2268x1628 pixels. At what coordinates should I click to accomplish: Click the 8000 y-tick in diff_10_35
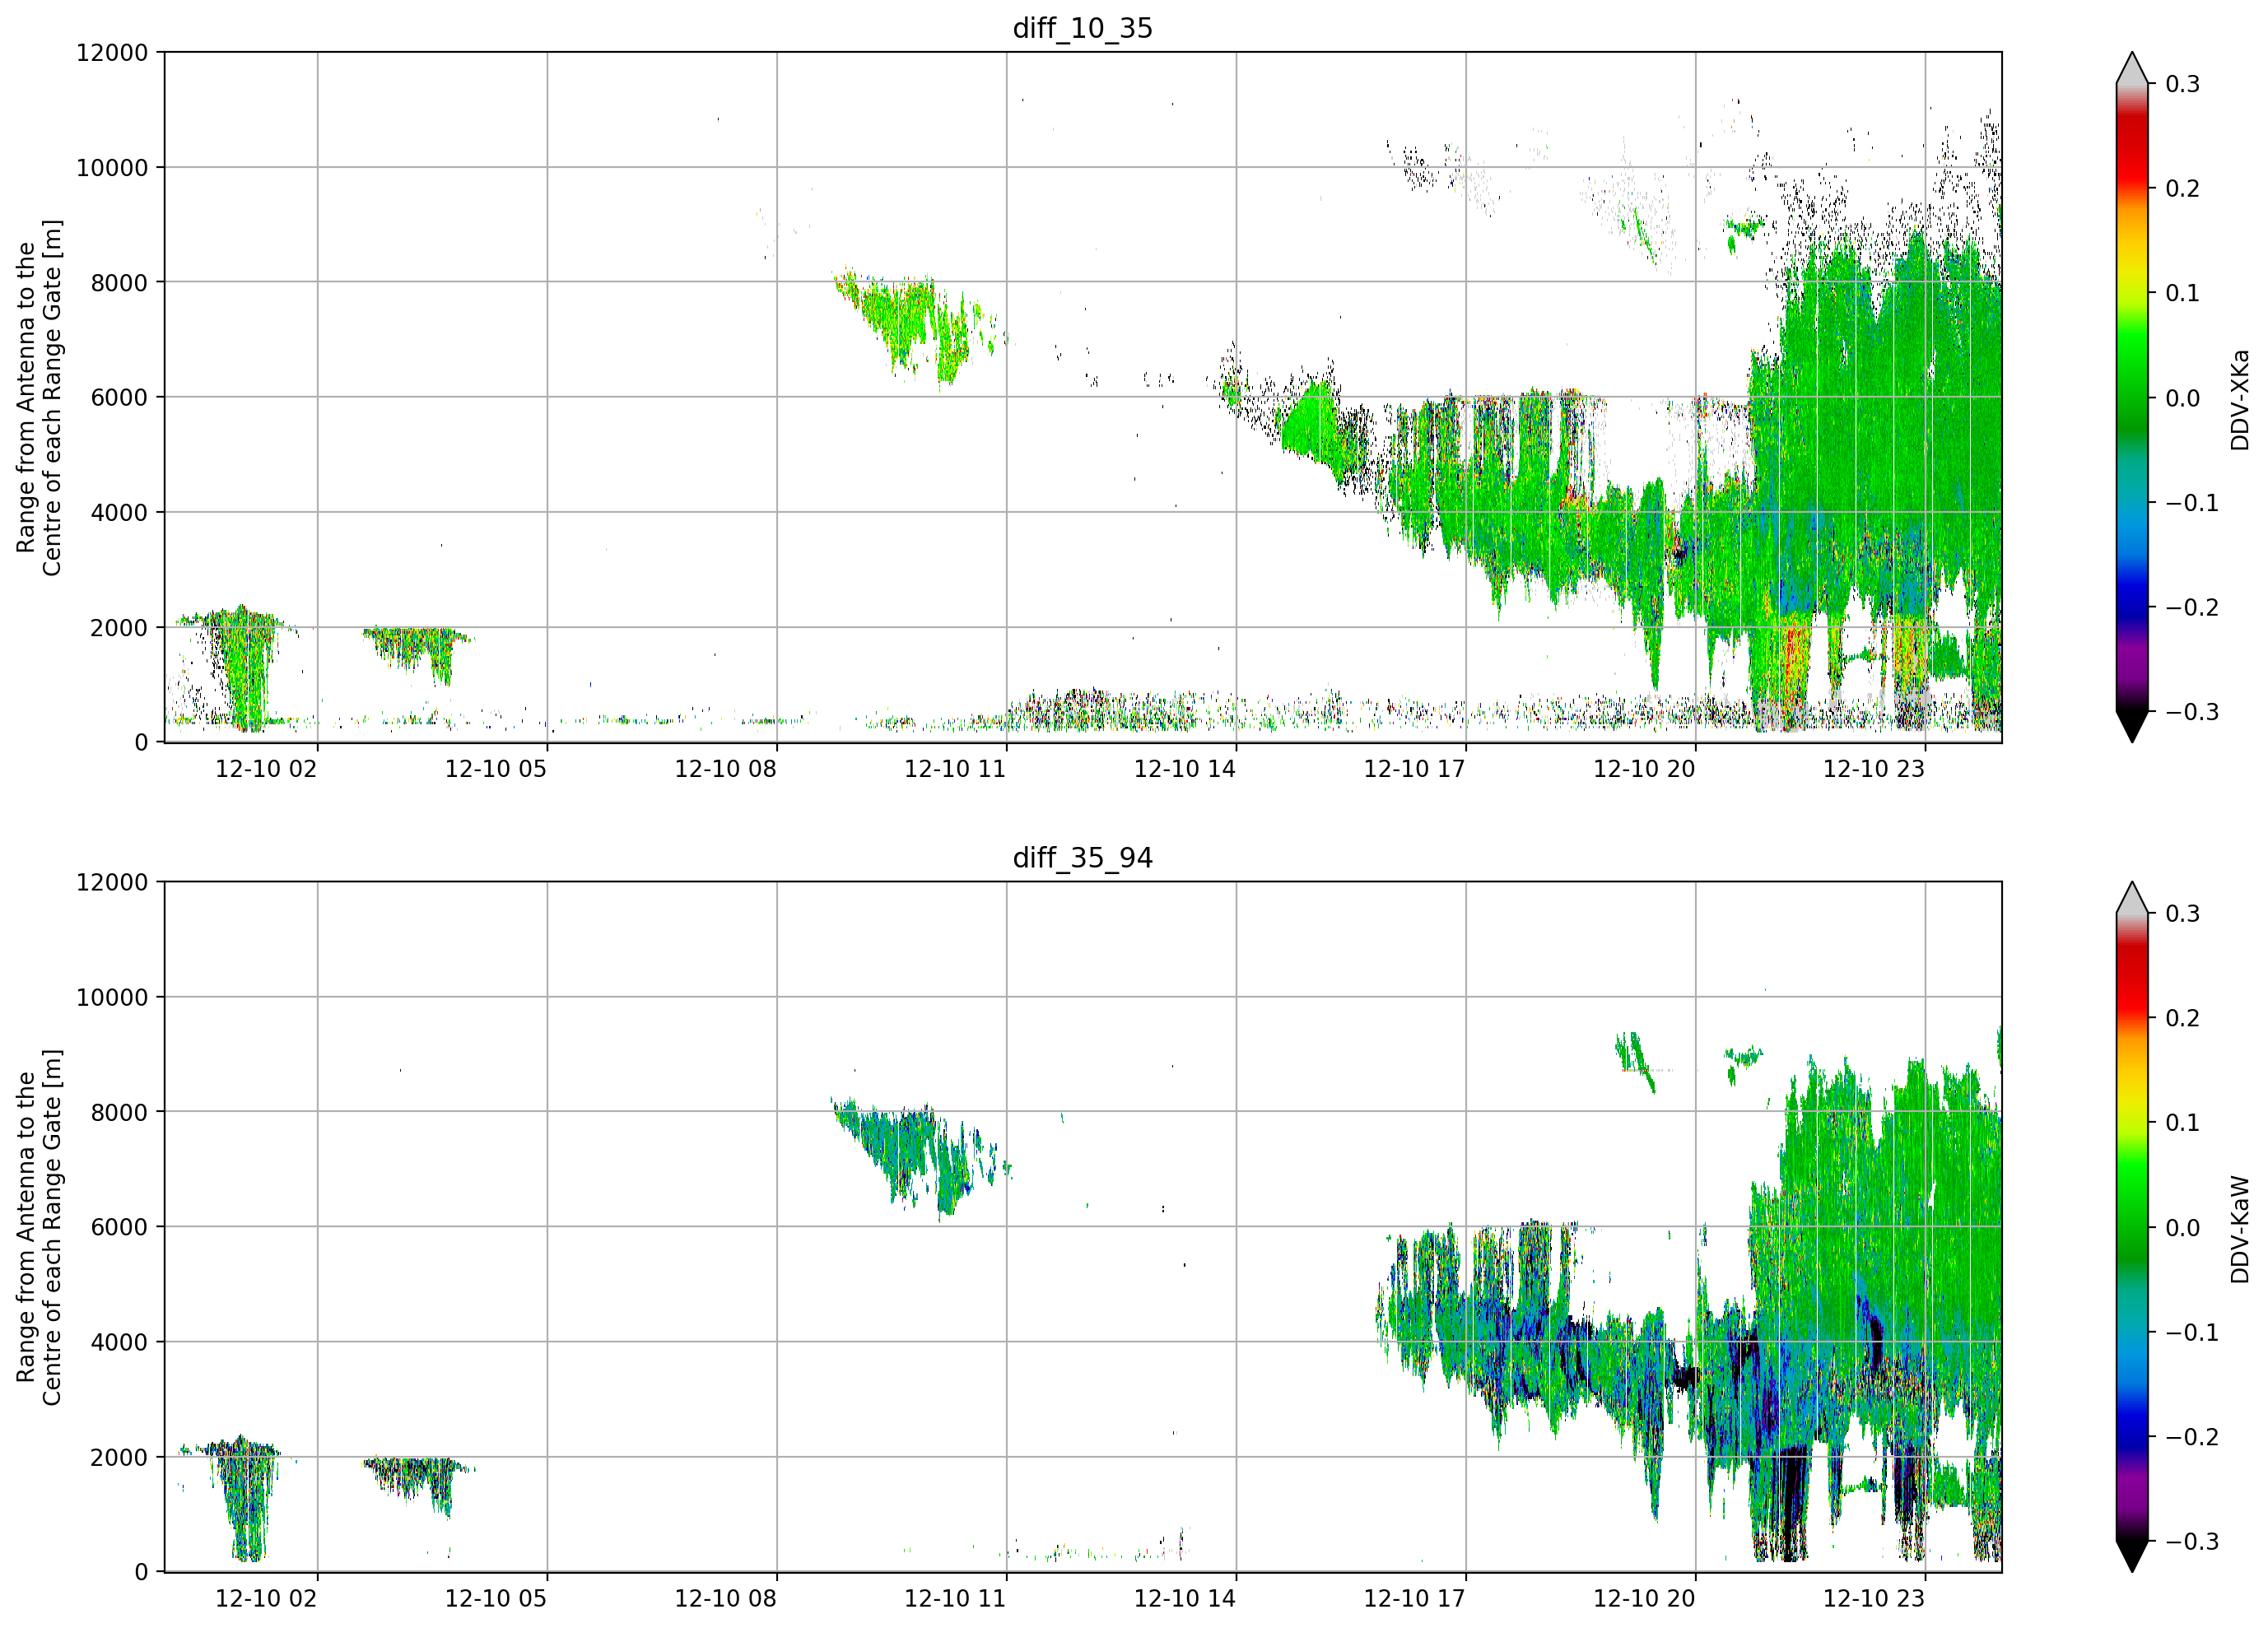point(119,282)
